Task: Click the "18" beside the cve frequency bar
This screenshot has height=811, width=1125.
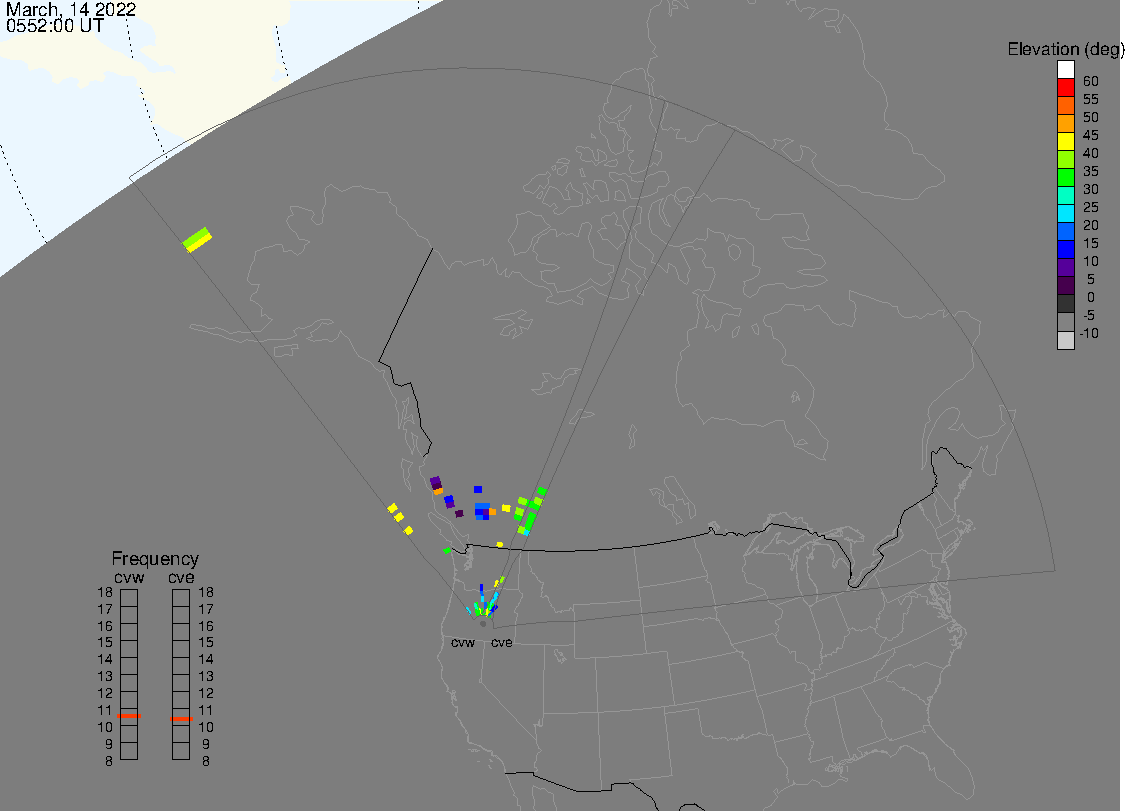Action: click(206, 592)
